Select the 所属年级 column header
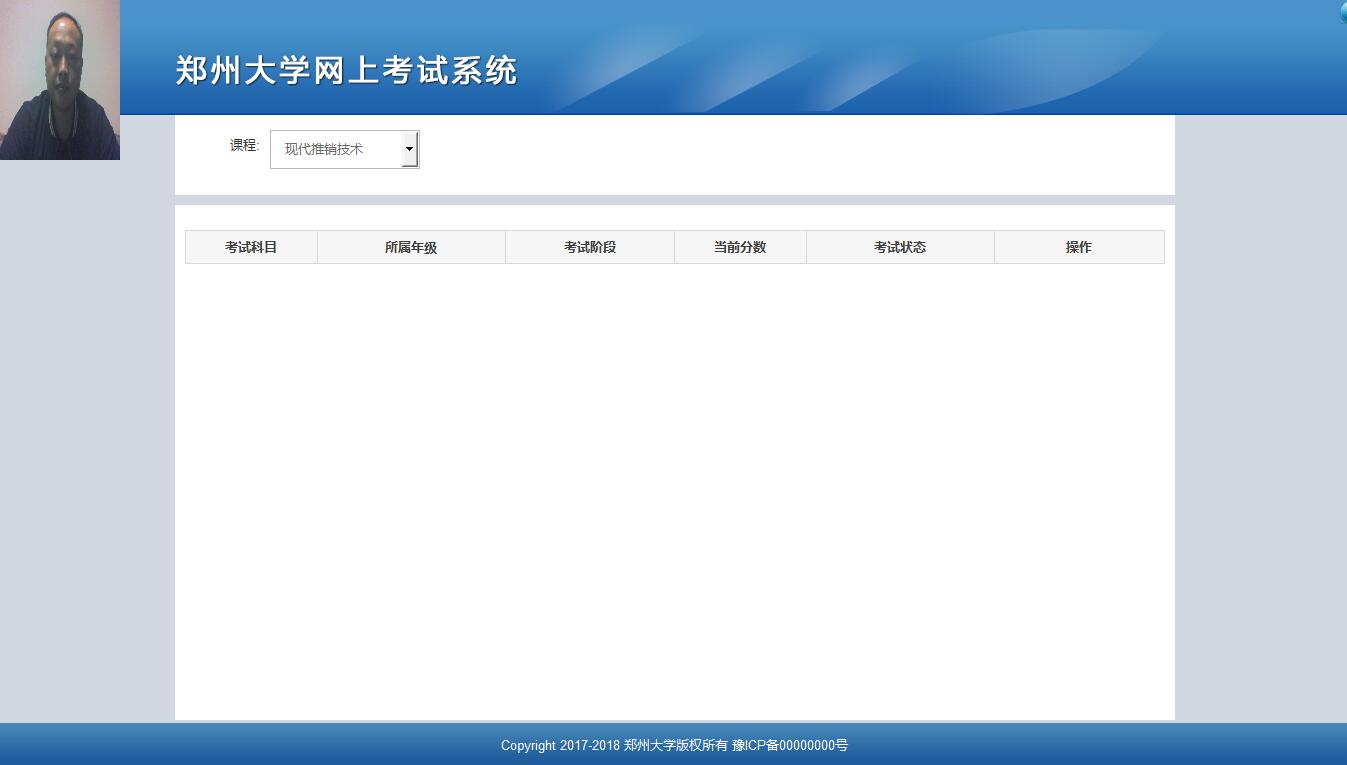 pos(411,247)
